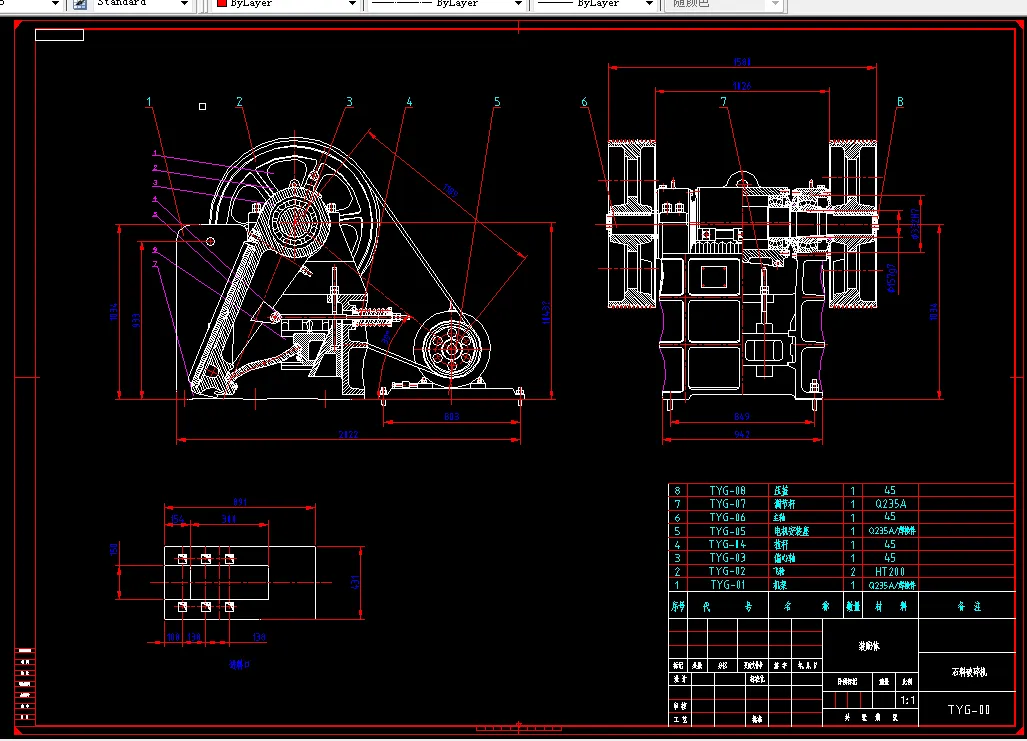Click the small white rectangle at the sheet's top-left corner

pyautogui.click(x=60, y=35)
